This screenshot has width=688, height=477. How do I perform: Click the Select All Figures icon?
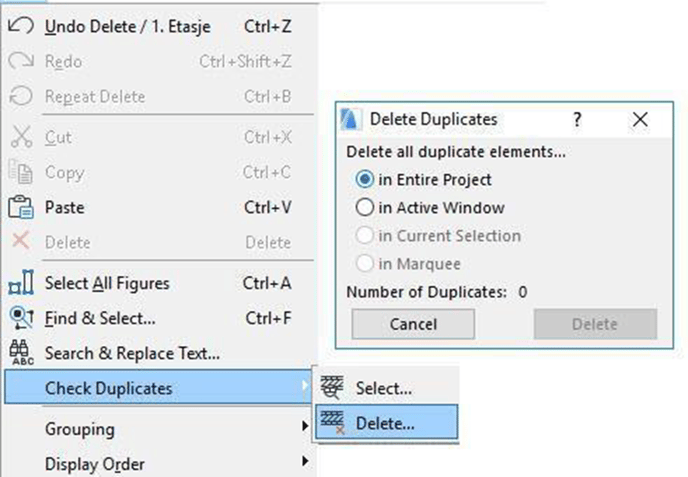(21, 283)
